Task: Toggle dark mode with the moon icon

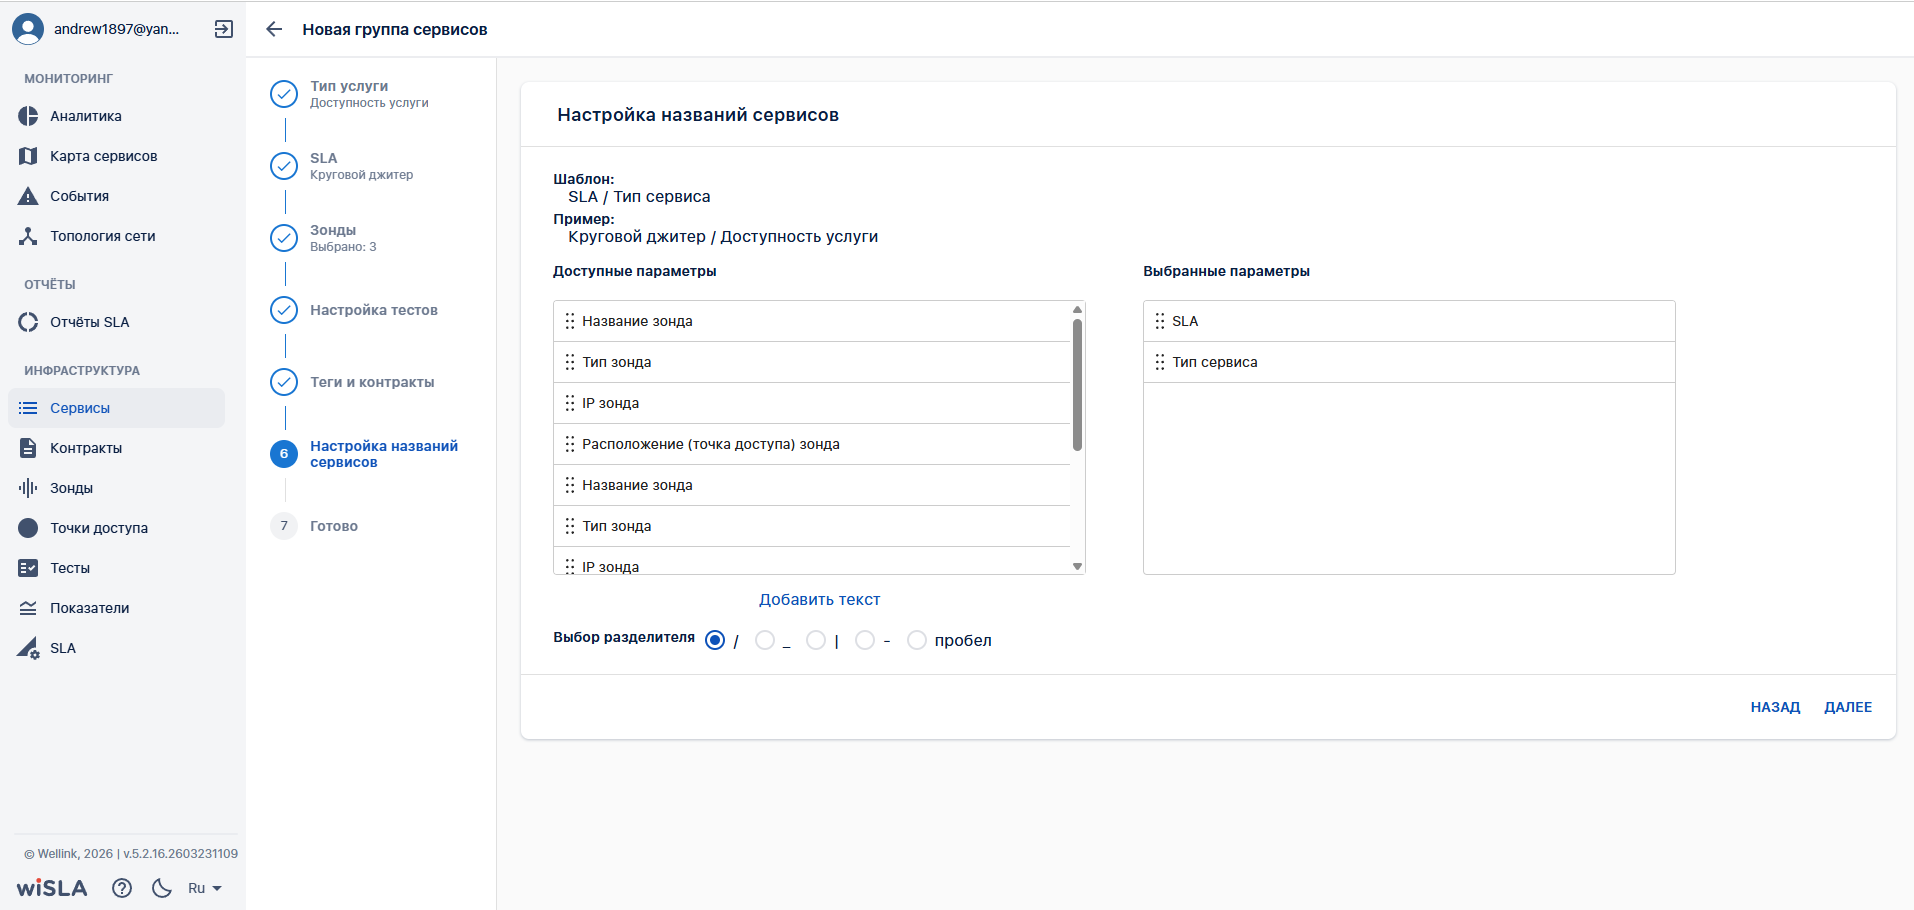Action: [x=161, y=888]
